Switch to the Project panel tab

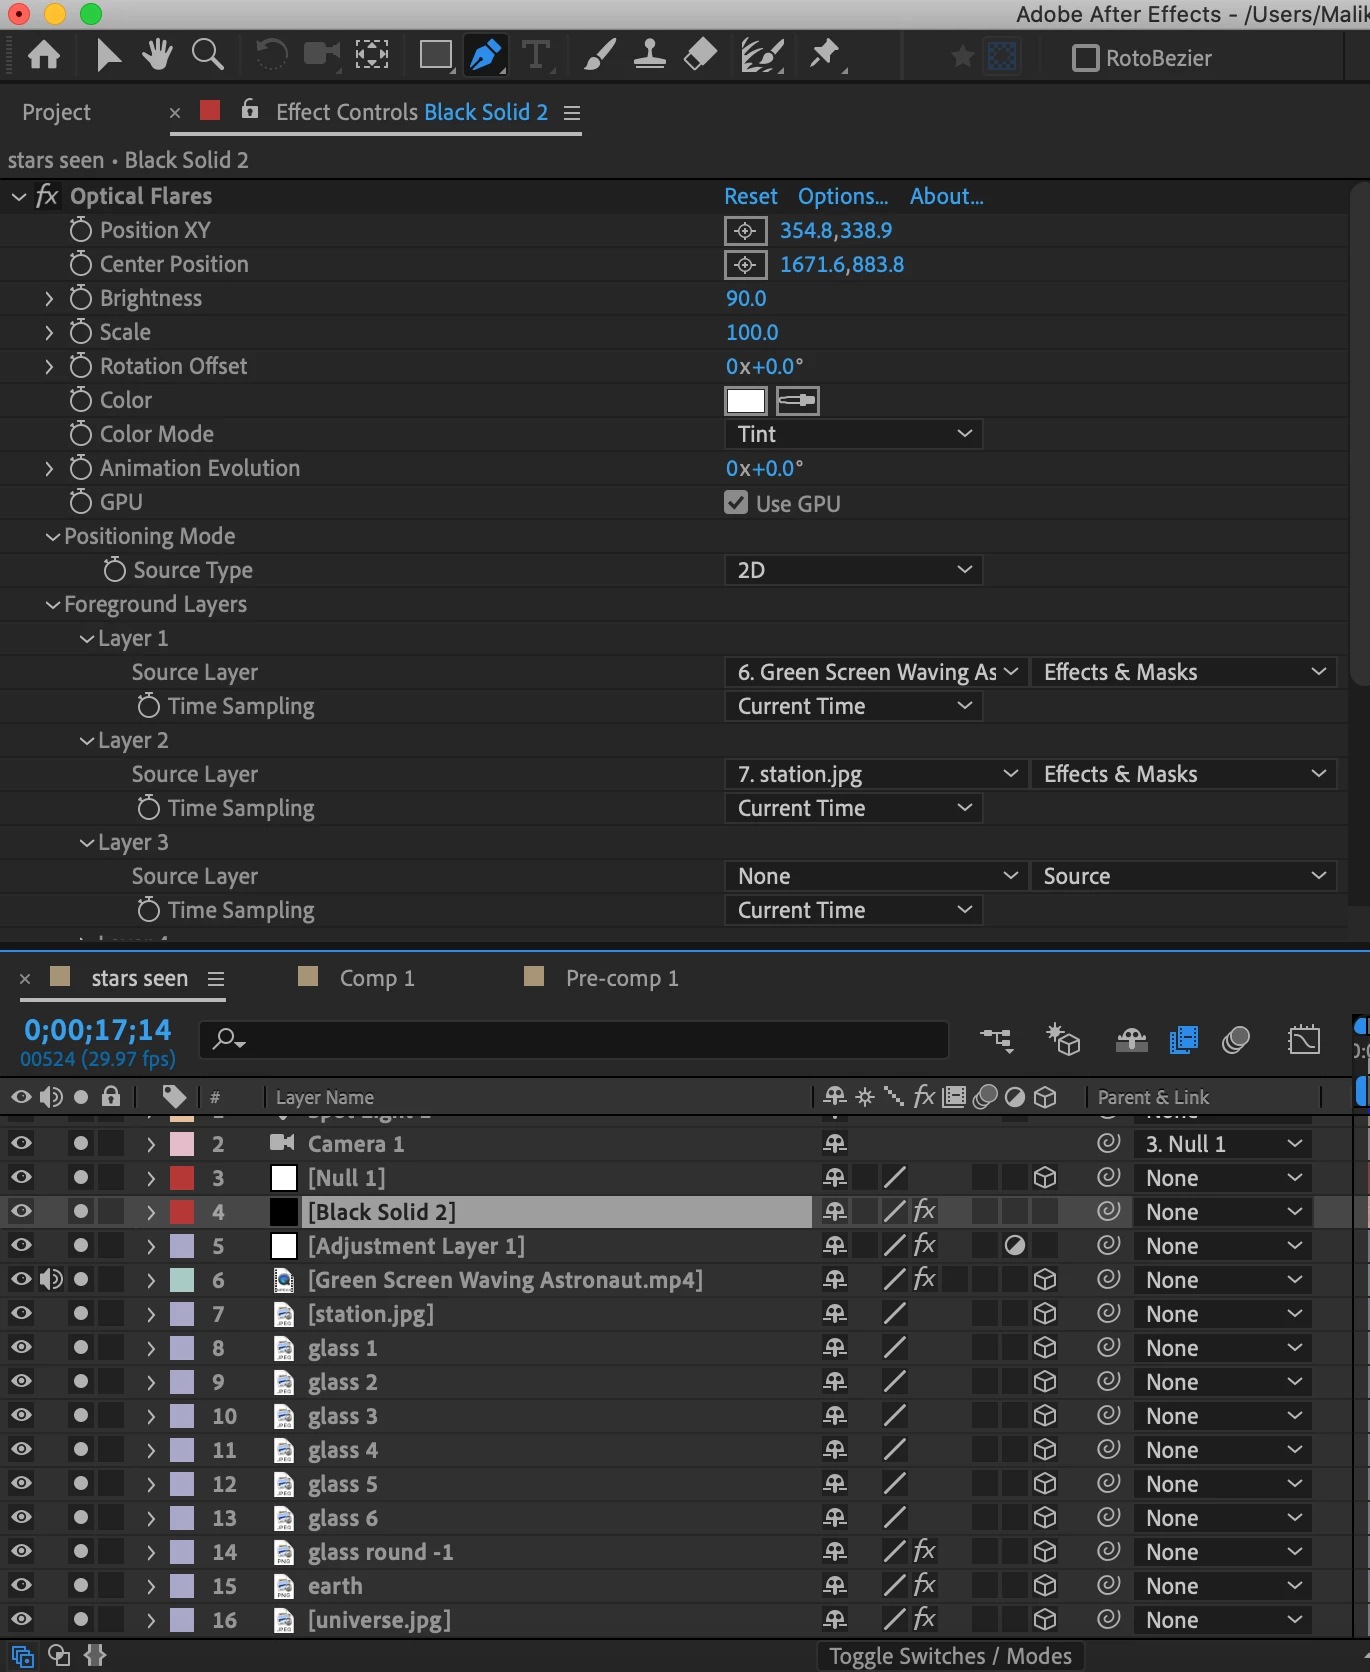[56, 112]
